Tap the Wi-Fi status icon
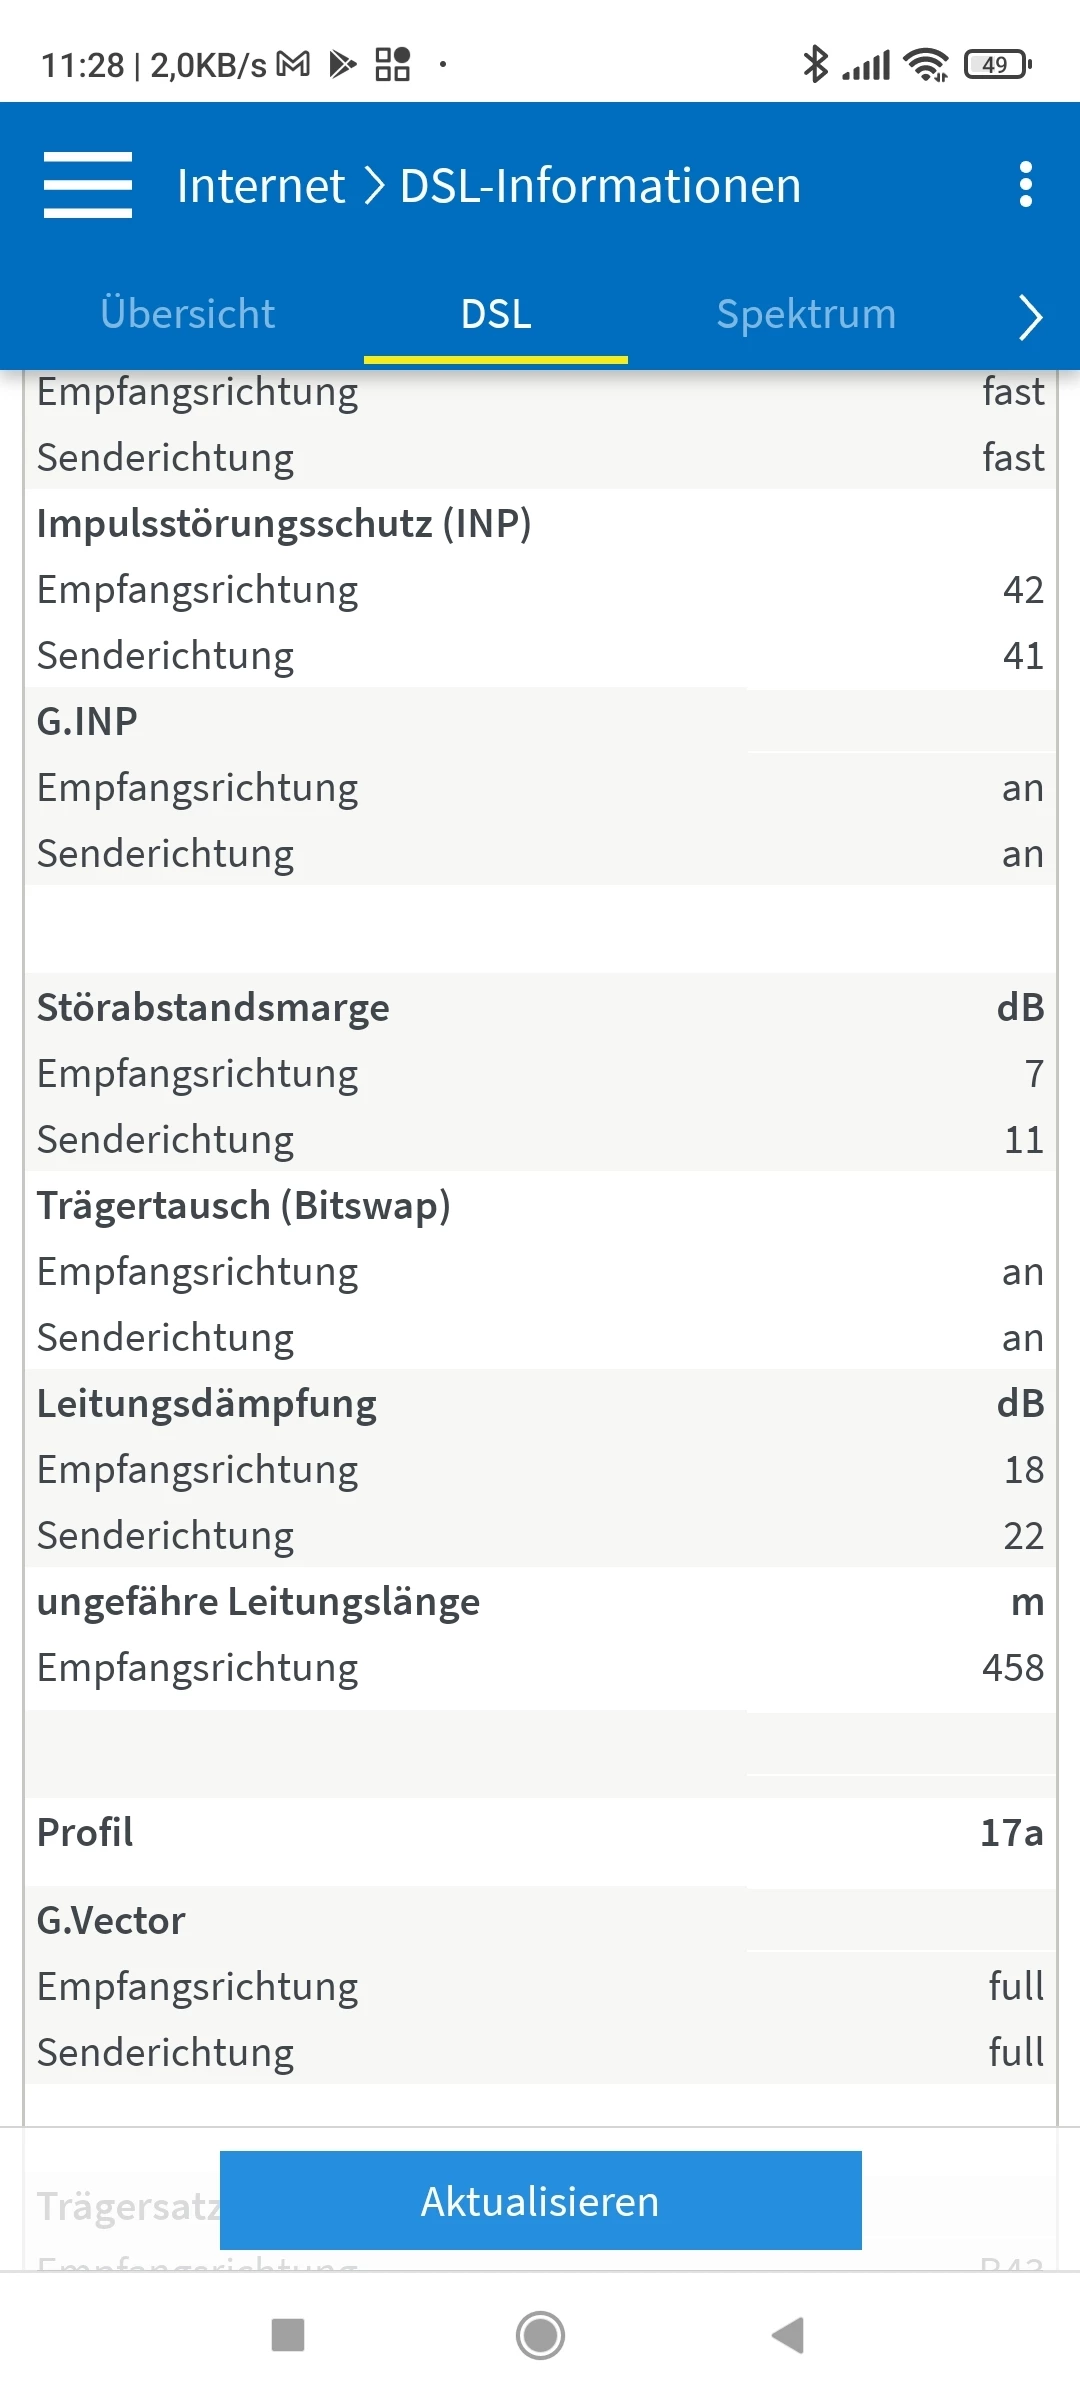This screenshot has height=2400, width=1080. 925,65
